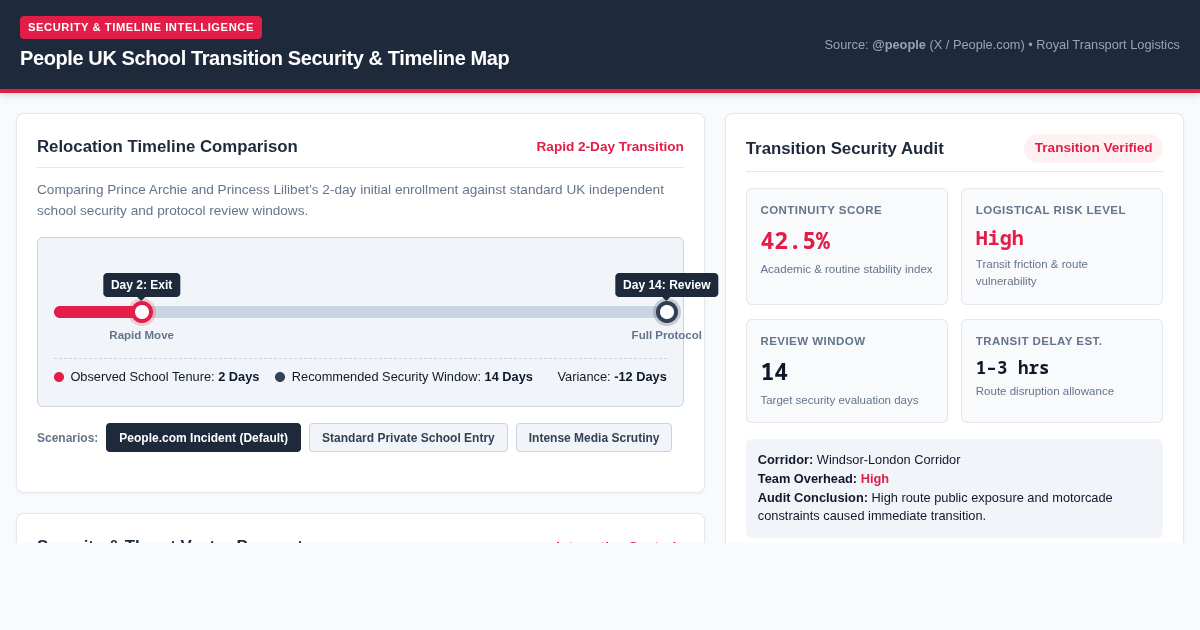Click the Observed School Tenure red legend dot
The height and width of the screenshot is (630, 1200).
click(x=59, y=377)
